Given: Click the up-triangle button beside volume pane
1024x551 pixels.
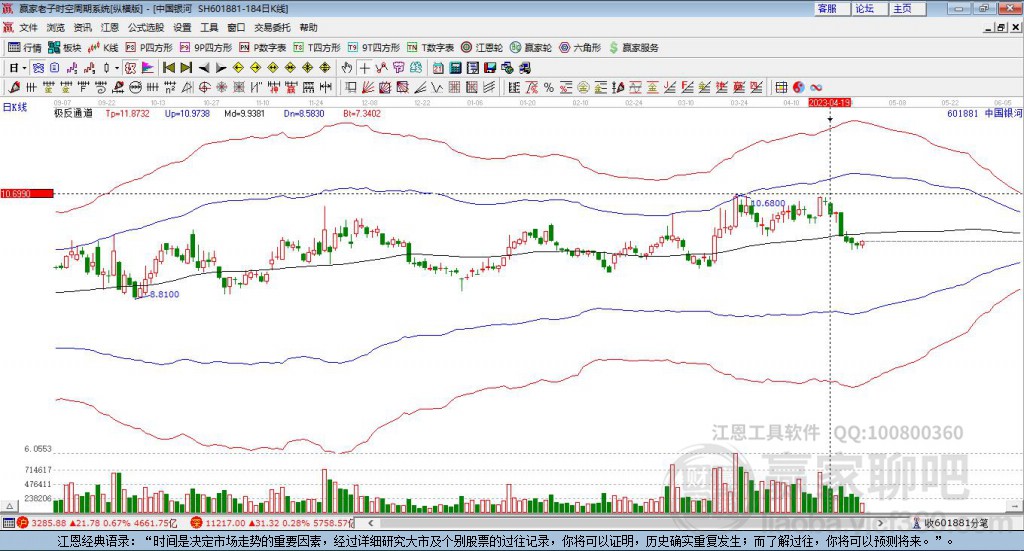Looking at the screenshot, I should [x=9, y=506].
